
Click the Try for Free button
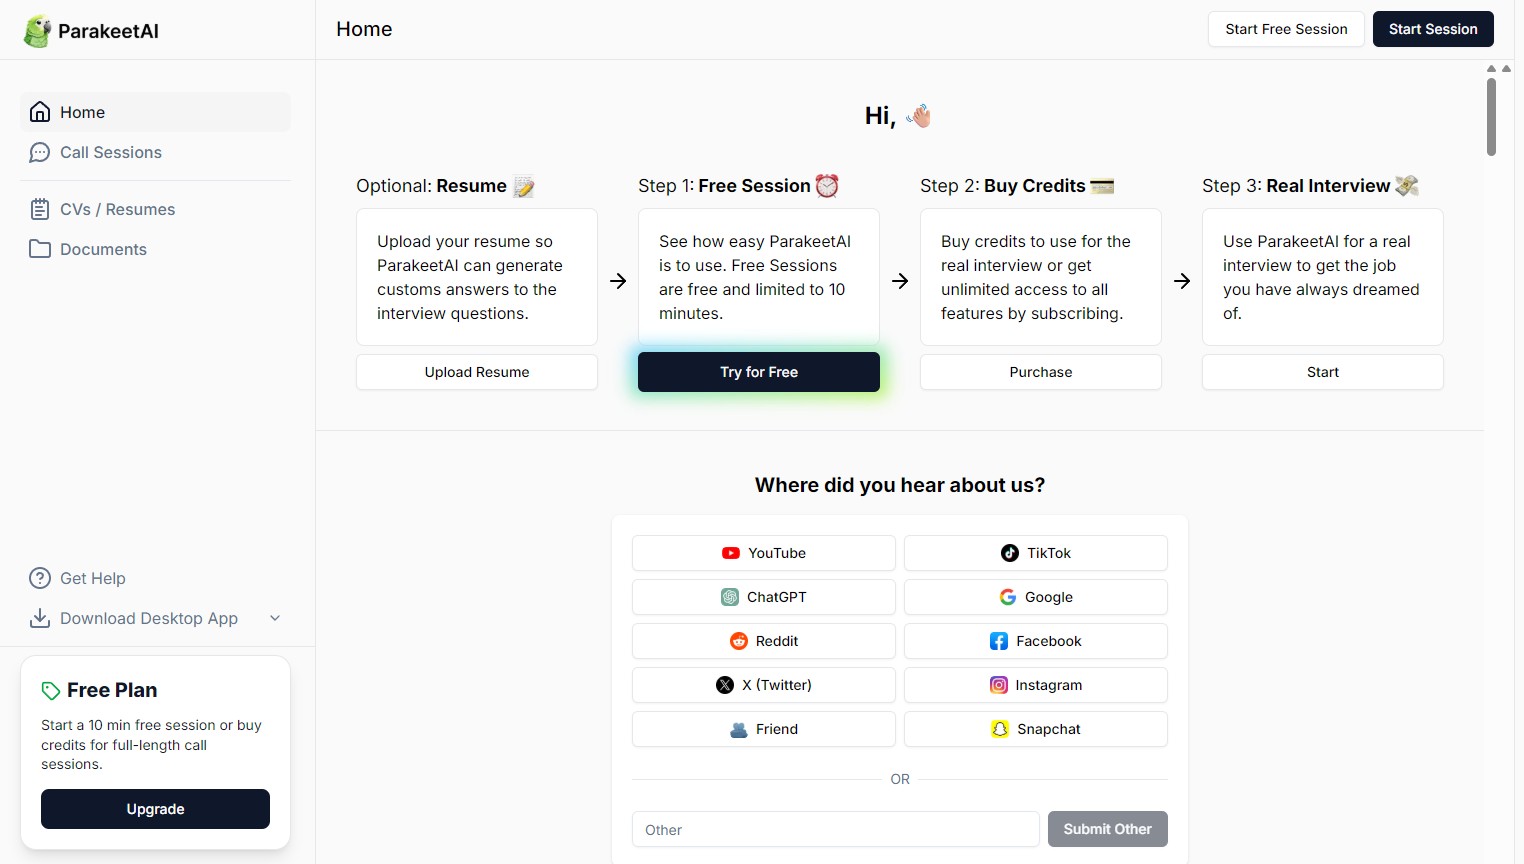pyautogui.click(x=758, y=371)
